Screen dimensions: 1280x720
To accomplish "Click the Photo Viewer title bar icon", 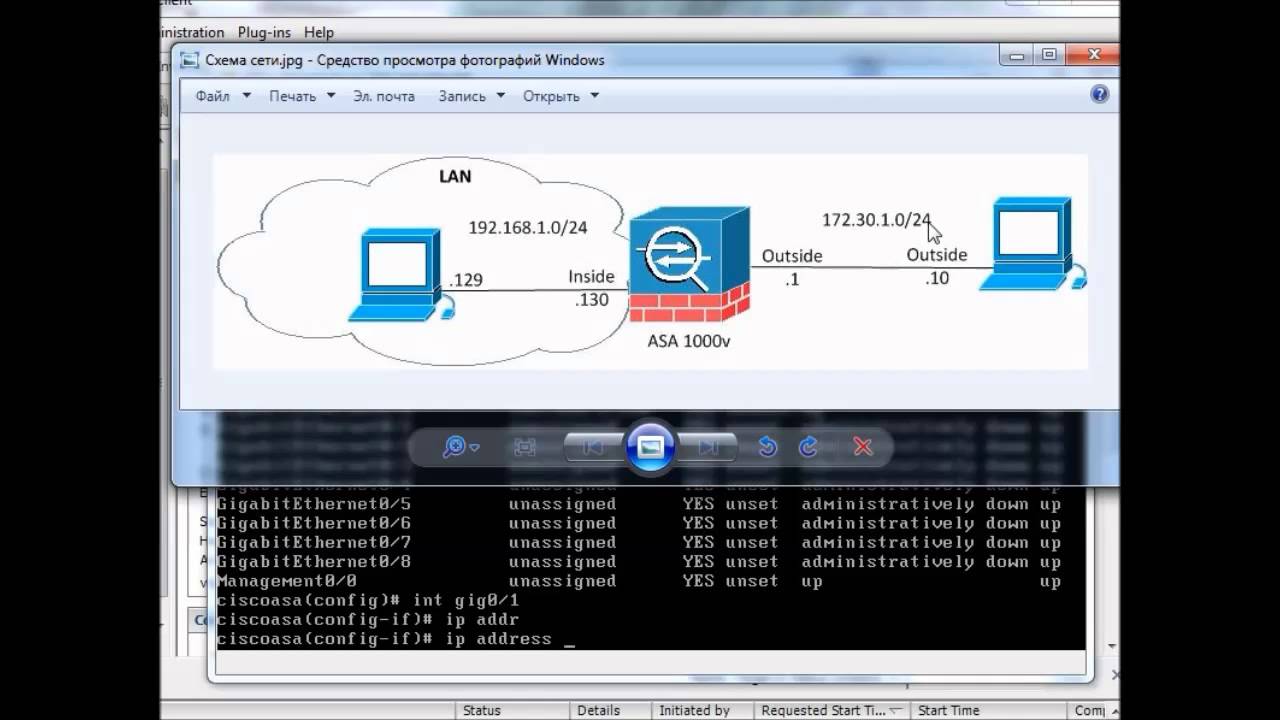I will pyautogui.click(x=189, y=60).
